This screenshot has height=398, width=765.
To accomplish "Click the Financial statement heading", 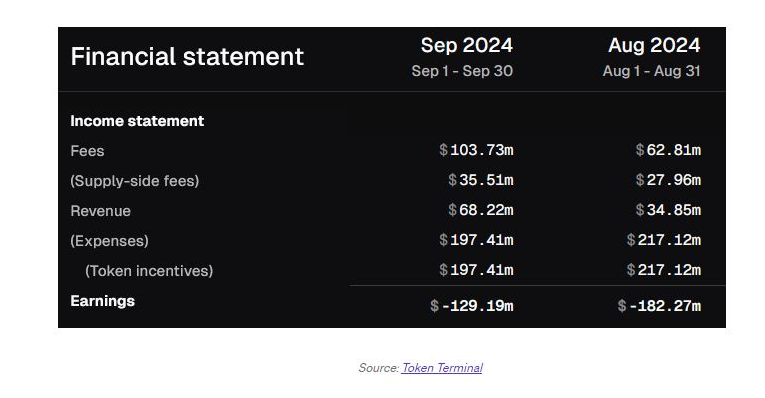I will (187, 57).
